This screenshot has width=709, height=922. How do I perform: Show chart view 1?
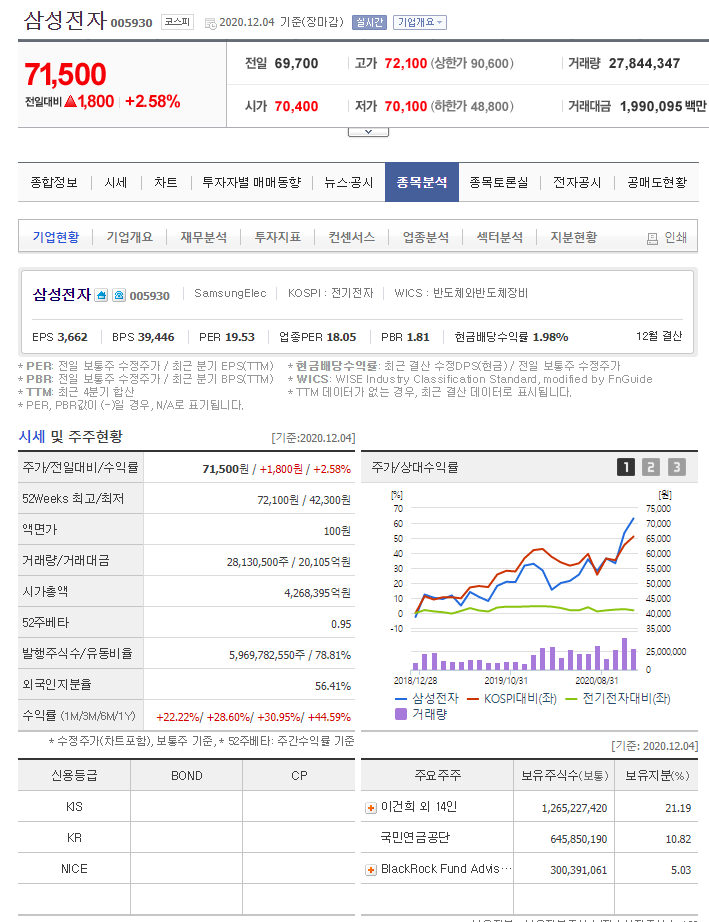point(626,467)
